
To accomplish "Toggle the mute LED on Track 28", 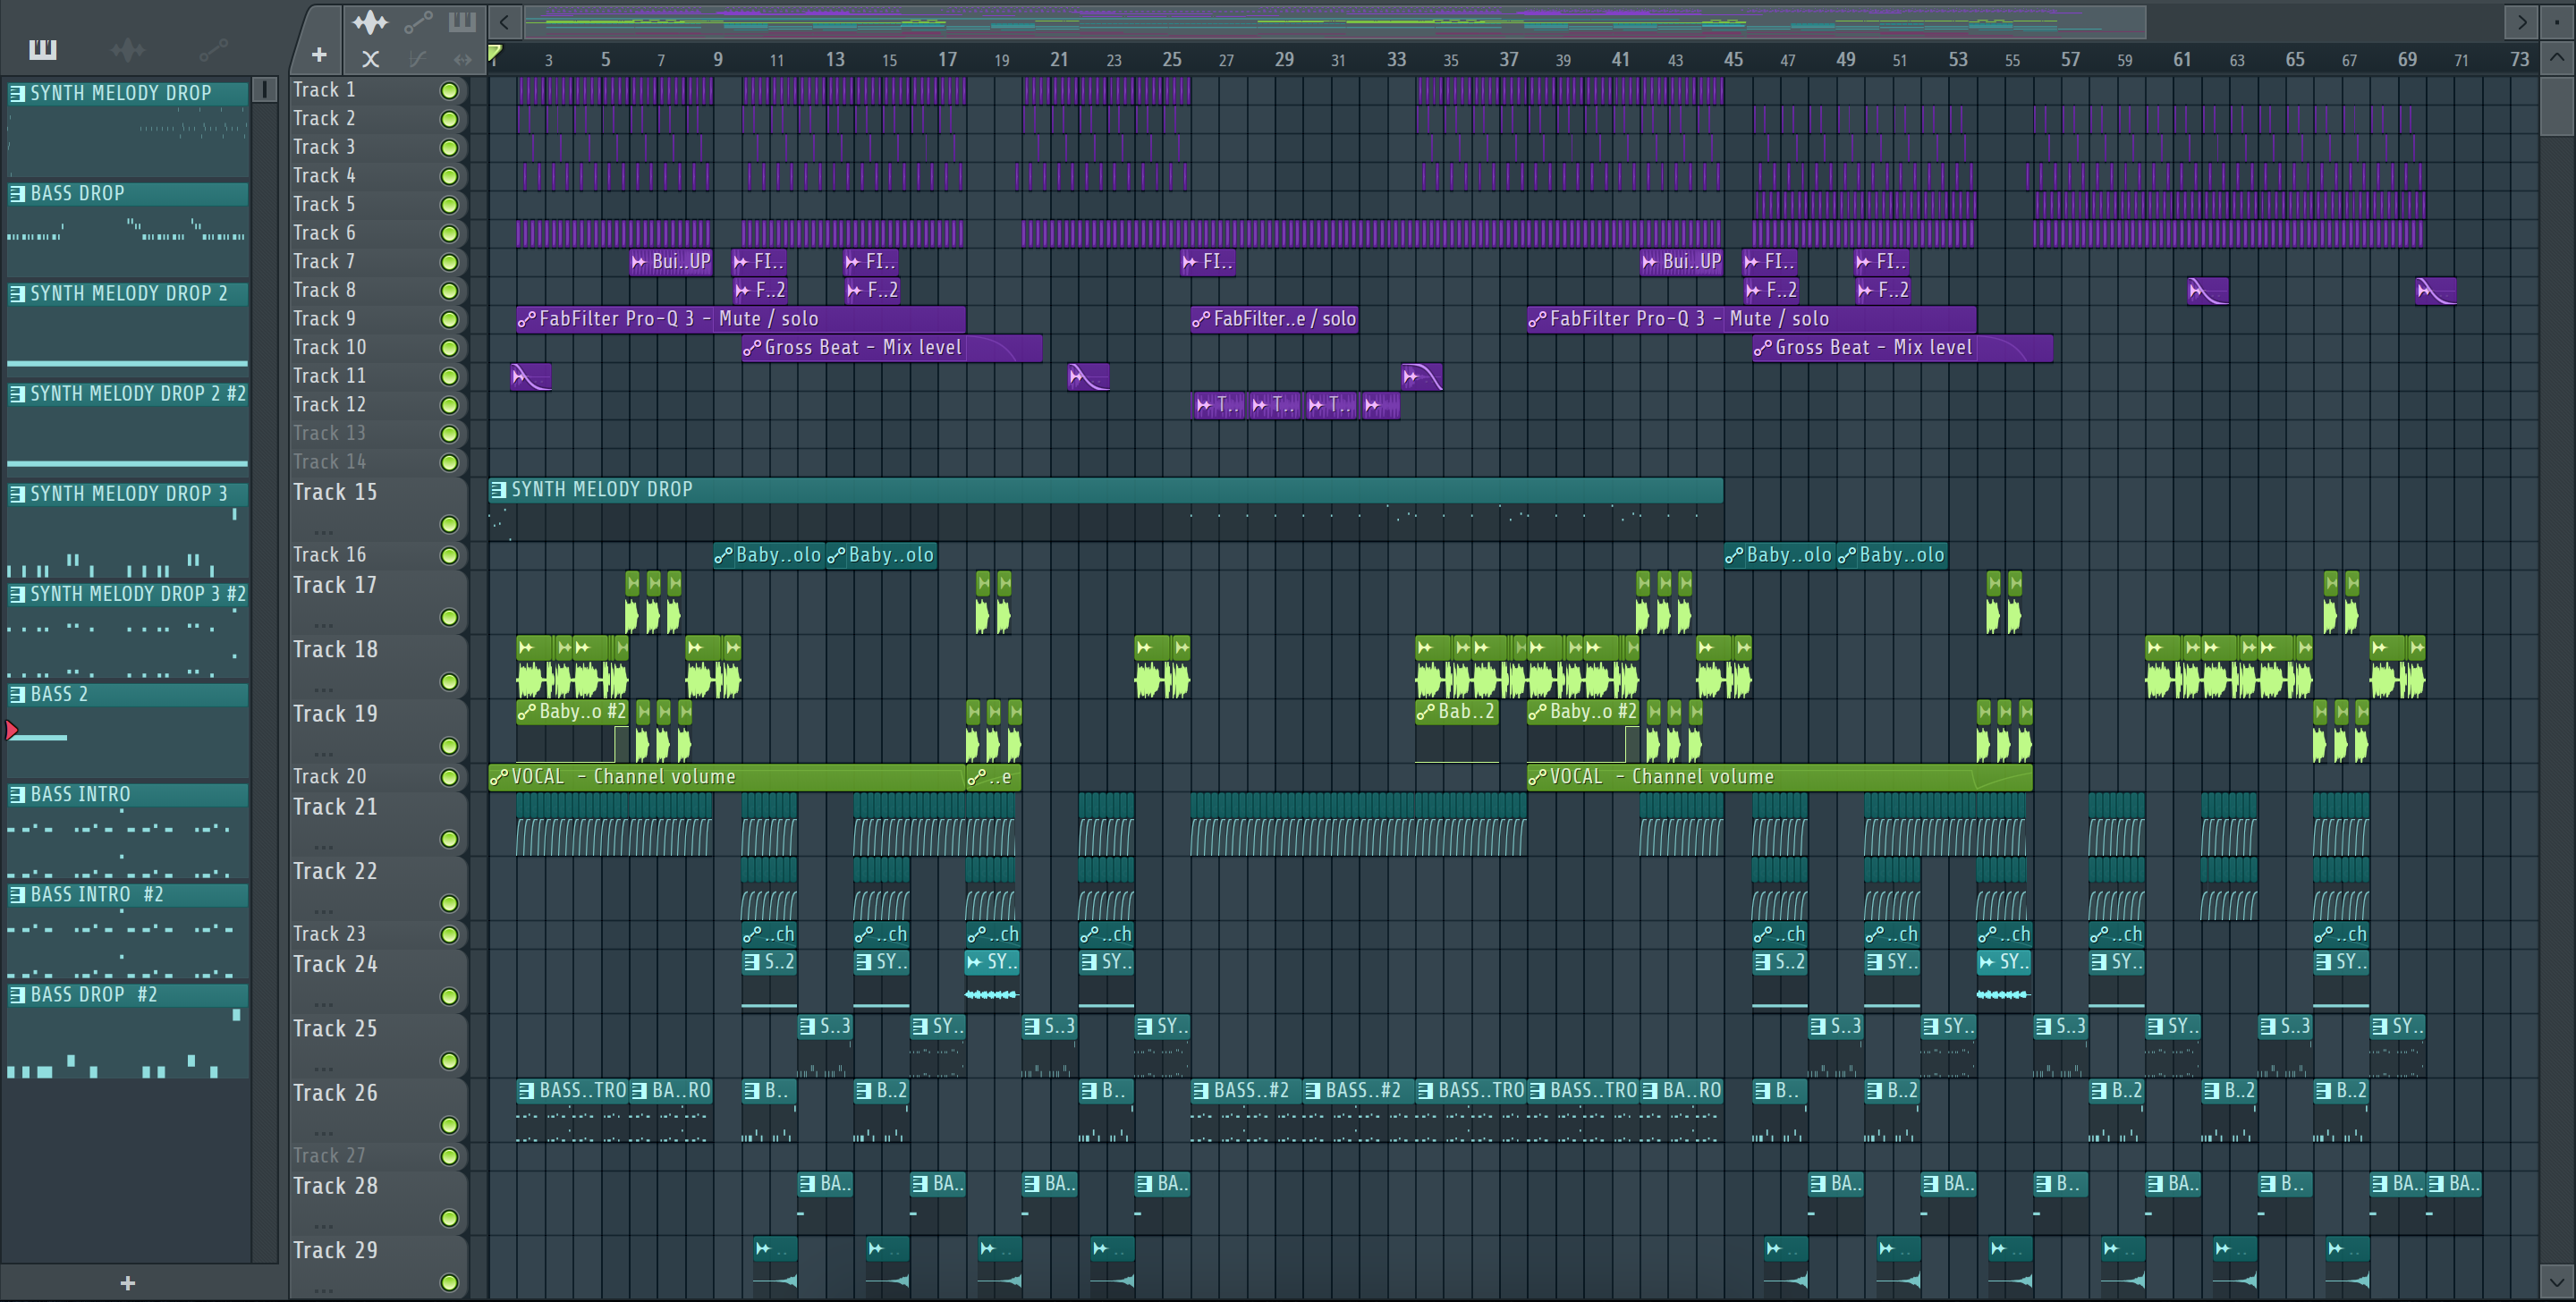I will pyautogui.click(x=450, y=1218).
